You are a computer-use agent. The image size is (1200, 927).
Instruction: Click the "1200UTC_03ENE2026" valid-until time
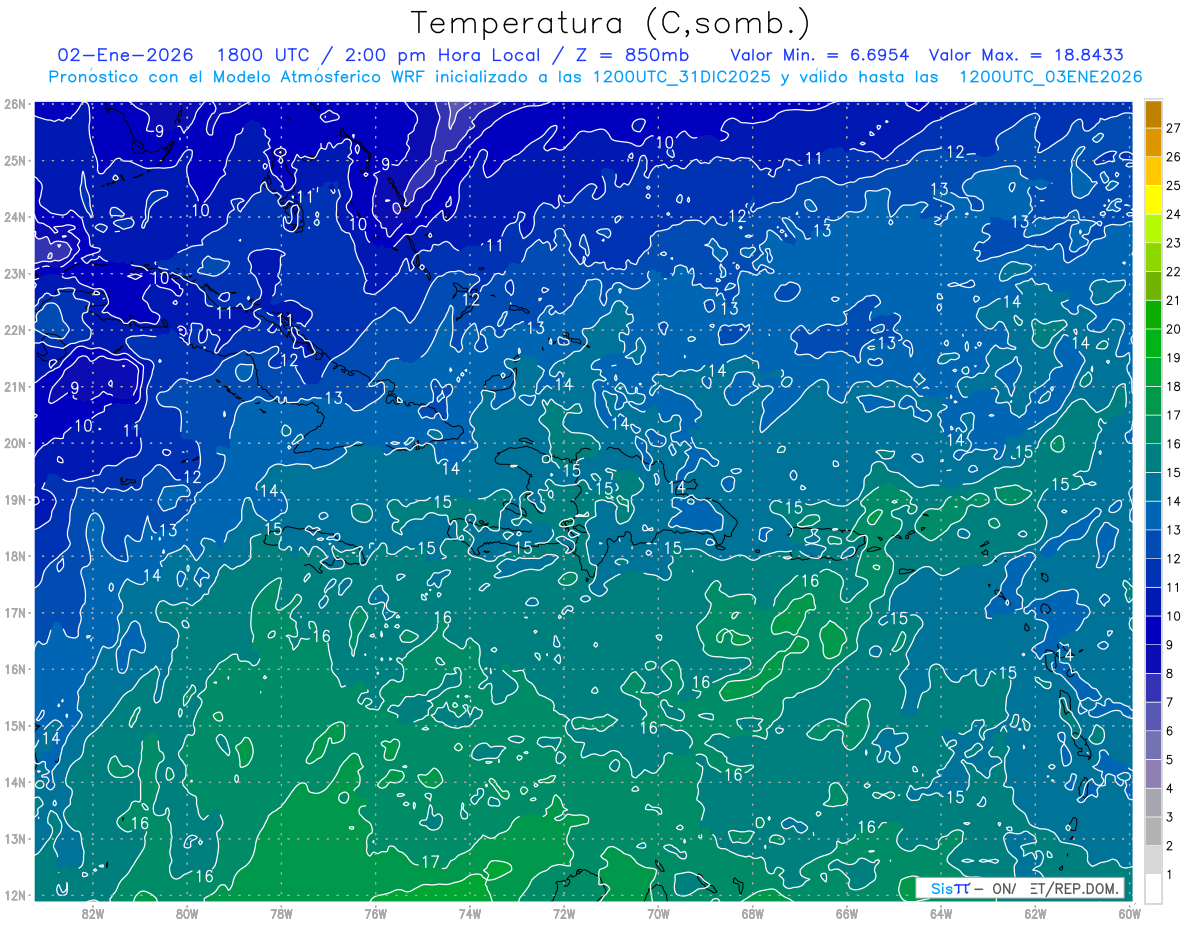1051,77
